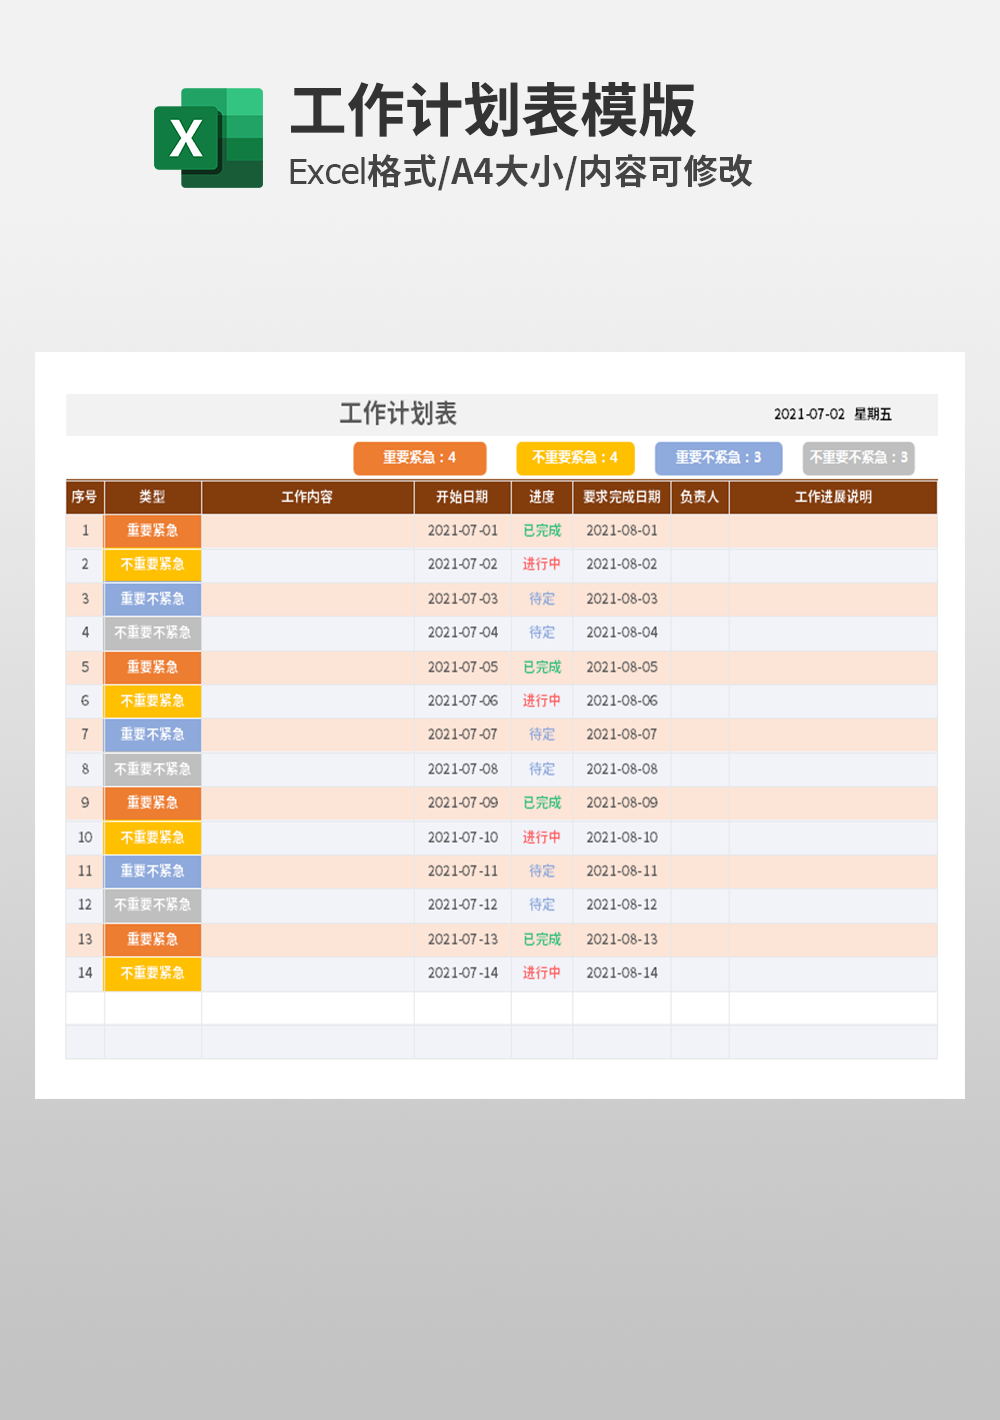The height and width of the screenshot is (1420, 1000).
Task: Click start date 2021-07-02 in row 2
Action: tap(462, 565)
